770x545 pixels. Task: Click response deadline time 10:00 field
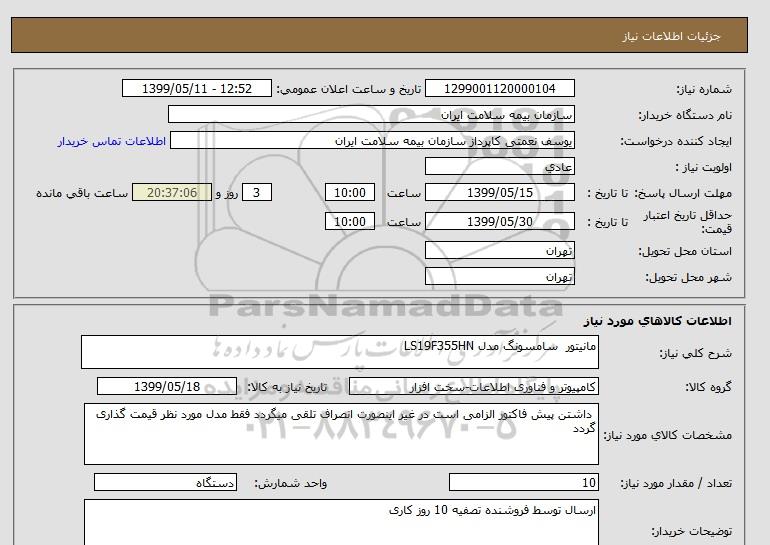350,192
